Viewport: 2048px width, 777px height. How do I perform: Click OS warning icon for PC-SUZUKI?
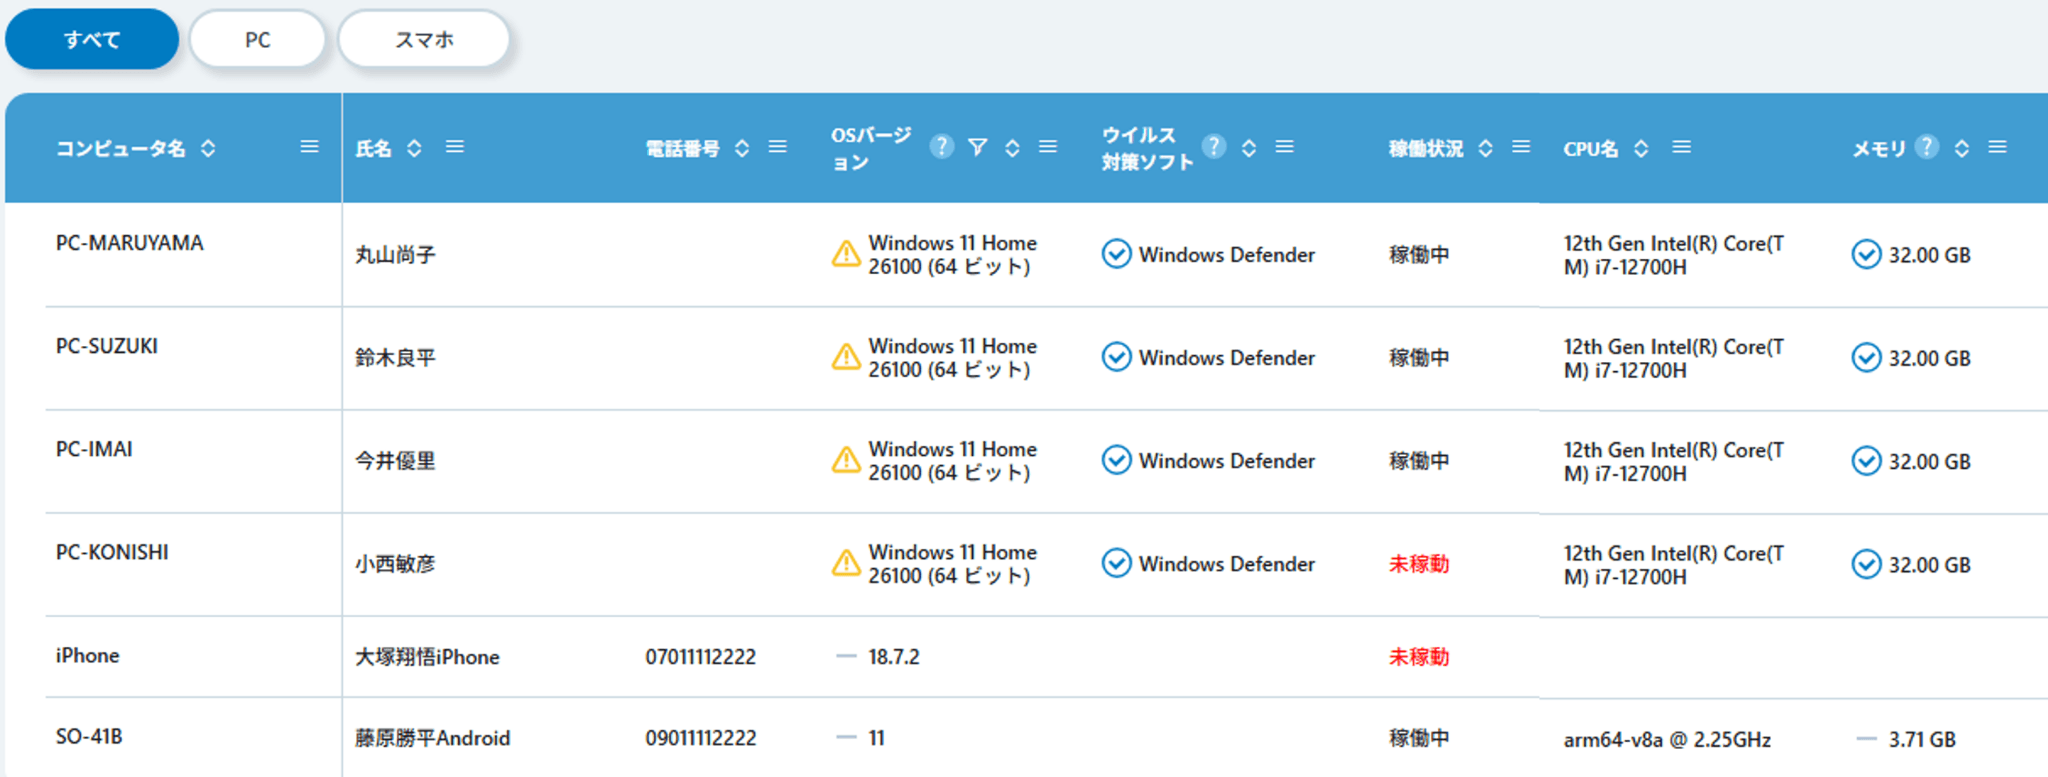click(x=846, y=357)
